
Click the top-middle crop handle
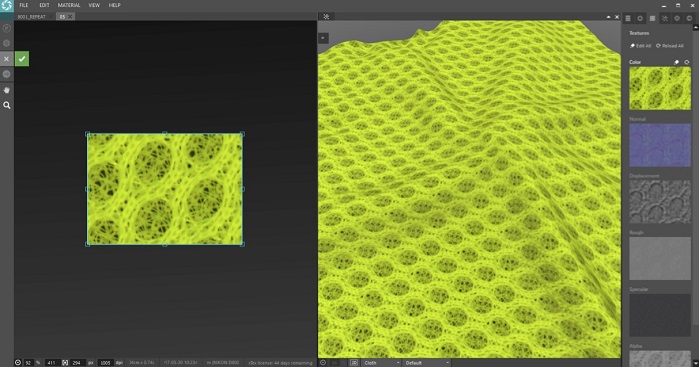pyautogui.click(x=165, y=133)
